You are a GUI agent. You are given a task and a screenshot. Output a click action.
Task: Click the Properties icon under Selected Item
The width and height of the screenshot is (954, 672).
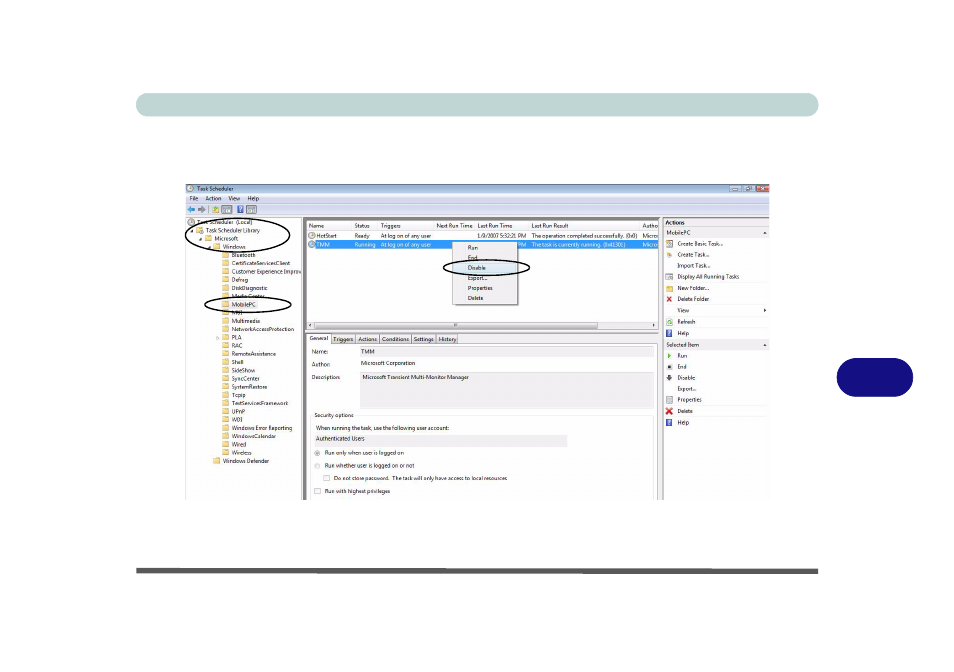click(669, 400)
